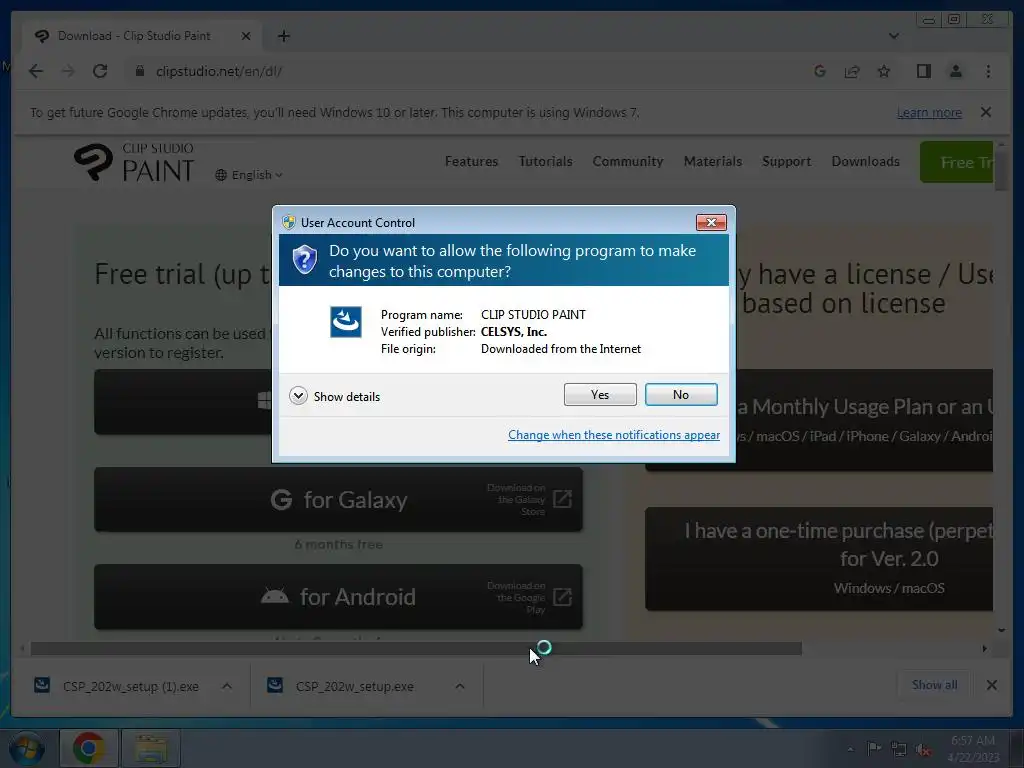Viewport: 1024px width, 768px height.
Task: Click the horizontal scrollbar of the page
Action: coord(416,648)
